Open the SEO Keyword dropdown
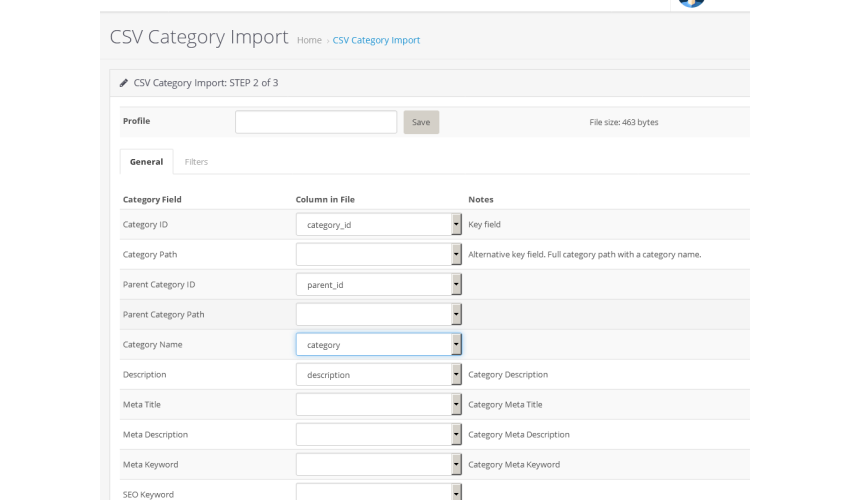The image size is (850, 500). (x=378, y=492)
